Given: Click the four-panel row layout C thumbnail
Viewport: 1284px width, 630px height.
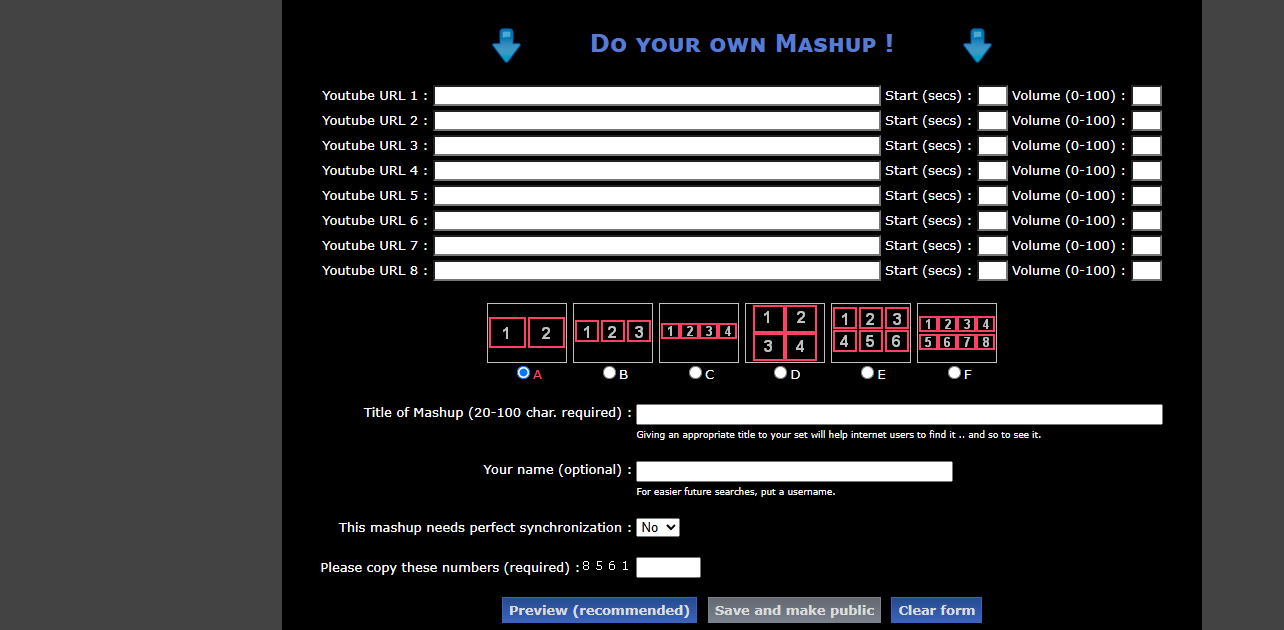Looking at the screenshot, I should (698, 333).
